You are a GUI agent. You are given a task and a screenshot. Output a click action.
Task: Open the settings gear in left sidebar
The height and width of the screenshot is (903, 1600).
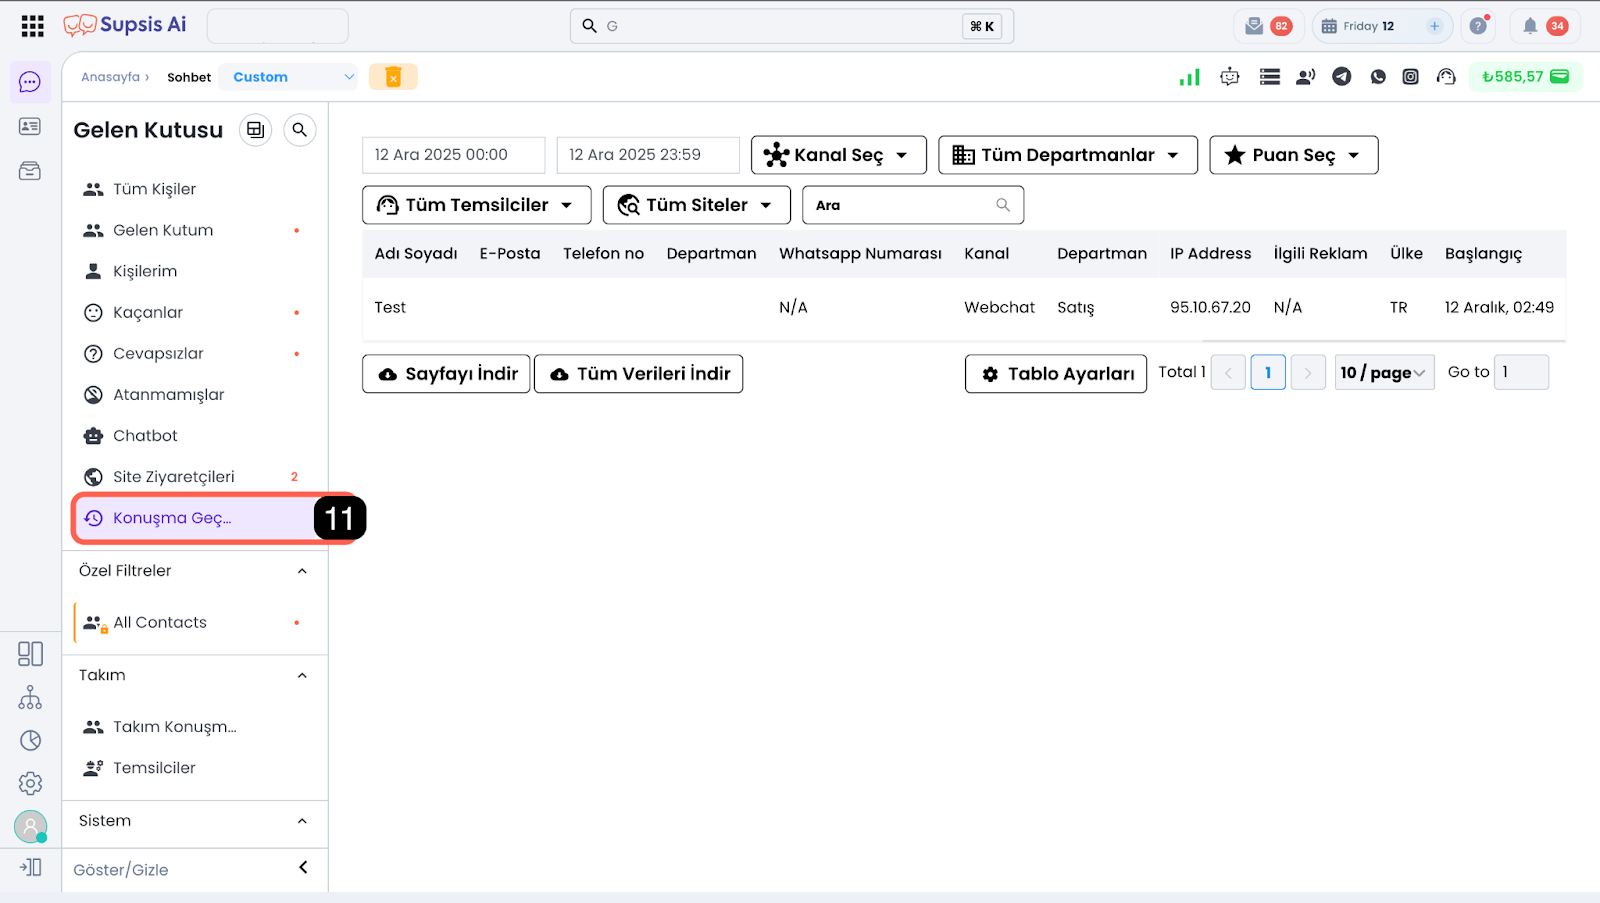point(30,783)
